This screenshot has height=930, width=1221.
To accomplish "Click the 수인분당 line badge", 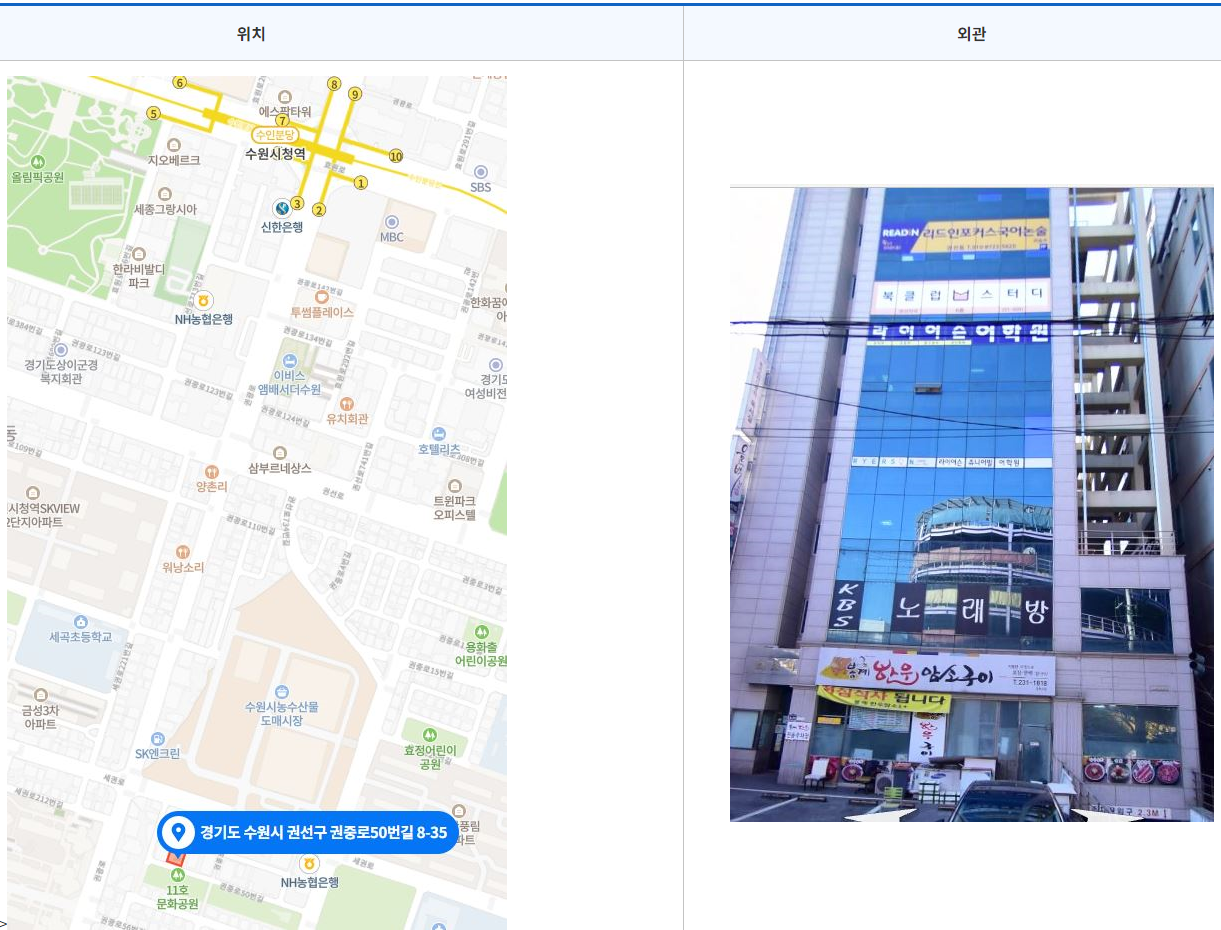I will 276,135.
